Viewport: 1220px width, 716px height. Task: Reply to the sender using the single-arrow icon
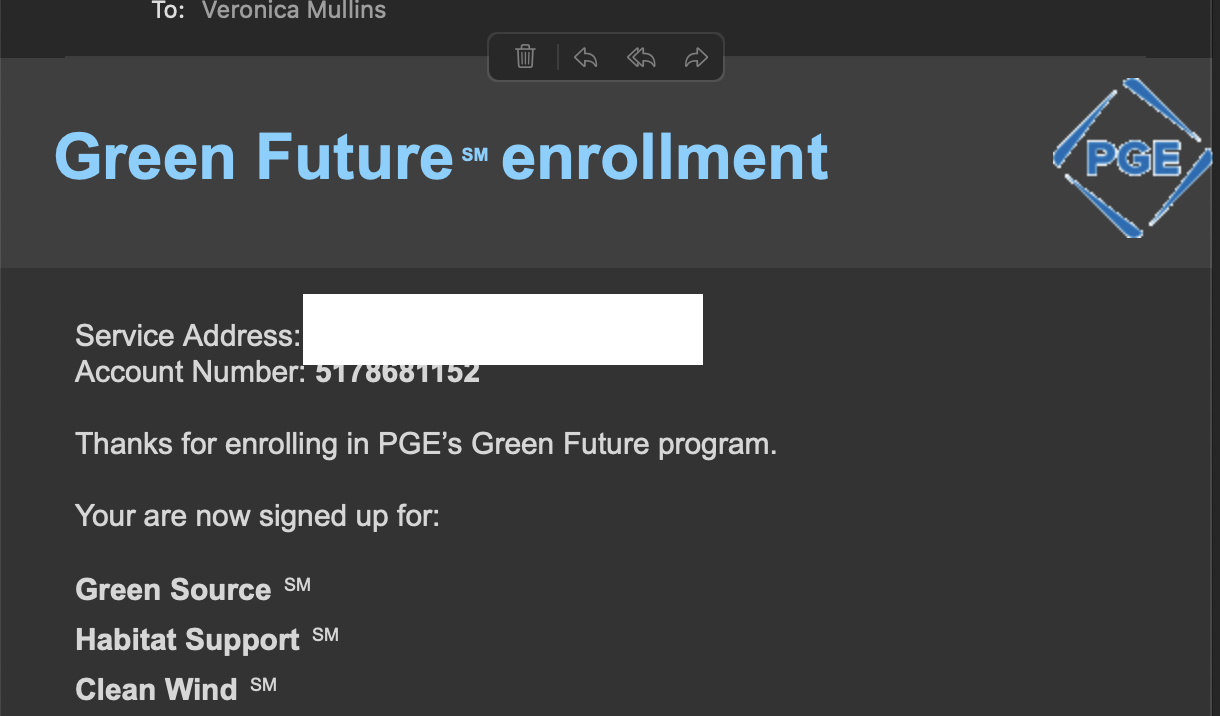(x=585, y=58)
